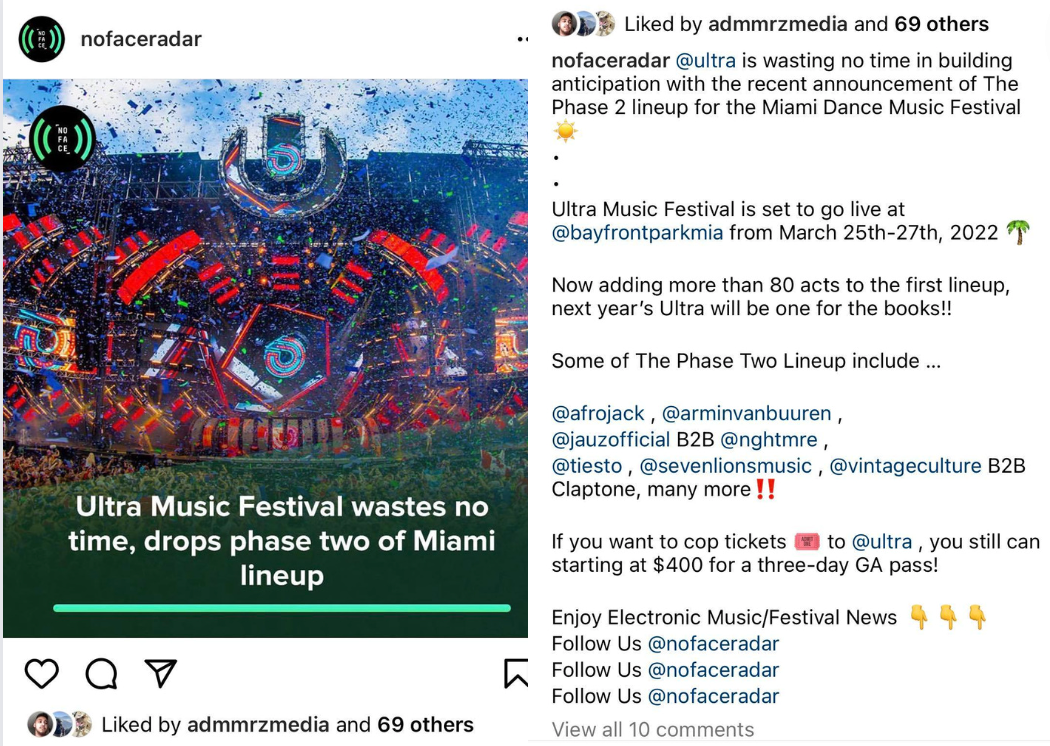Image resolution: width=1050 pixels, height=746 pixels.
Task: Open the @vintageculture profile mention
Action: click(x=905, y=465)
